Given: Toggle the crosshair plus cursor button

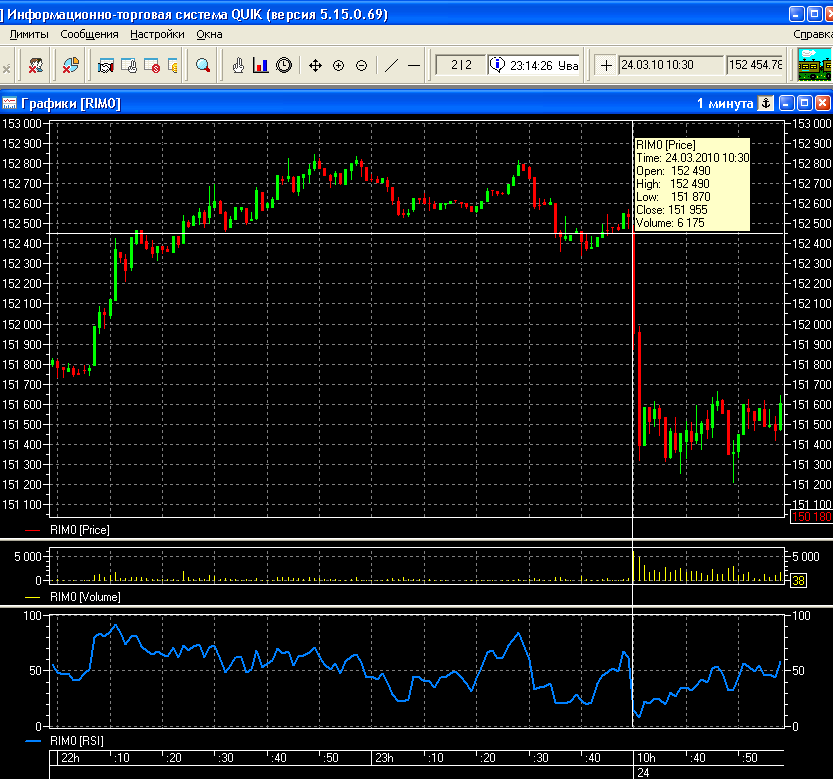Looking at the screenshot, I should 606,65.
